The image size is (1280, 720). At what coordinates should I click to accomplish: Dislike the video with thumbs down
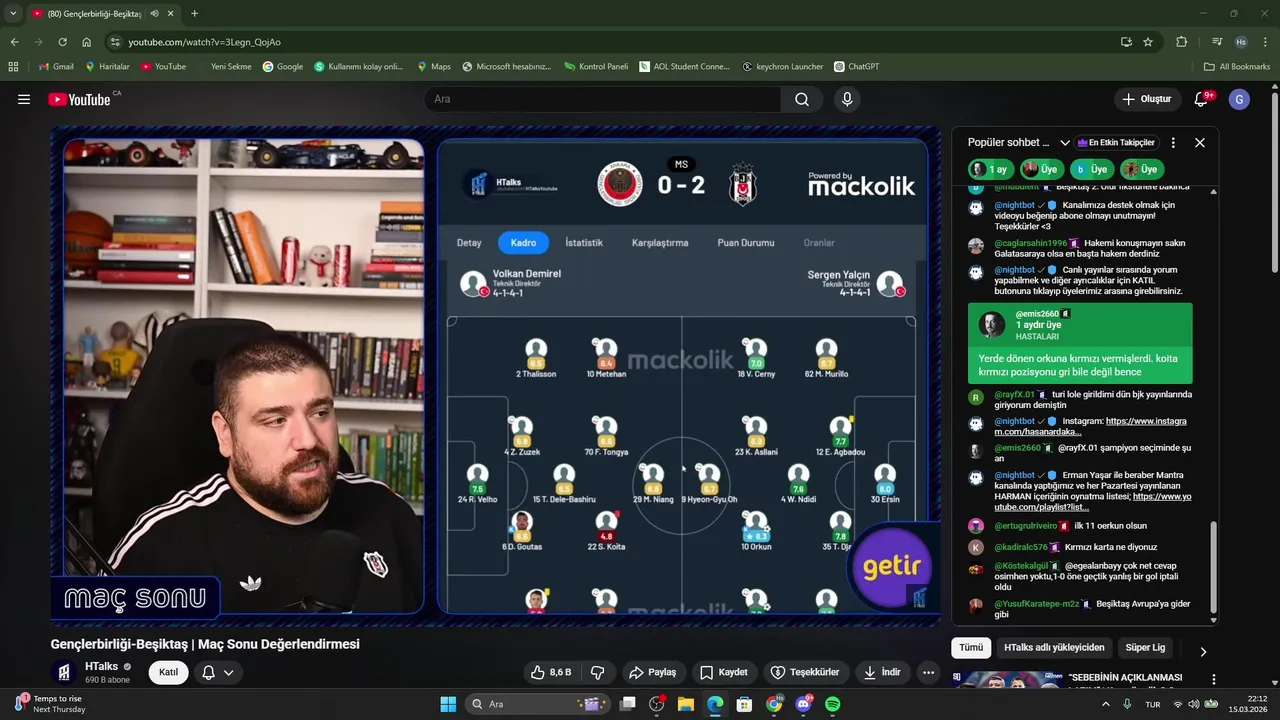[597, 672]
